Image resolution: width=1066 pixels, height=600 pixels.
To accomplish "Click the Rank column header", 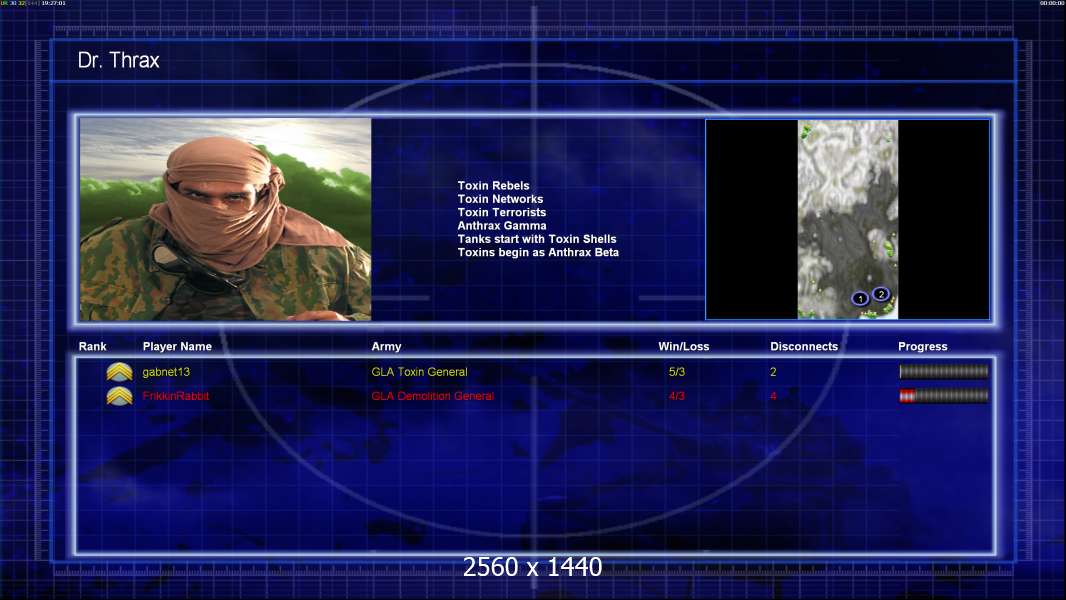I will coord(92,347).
